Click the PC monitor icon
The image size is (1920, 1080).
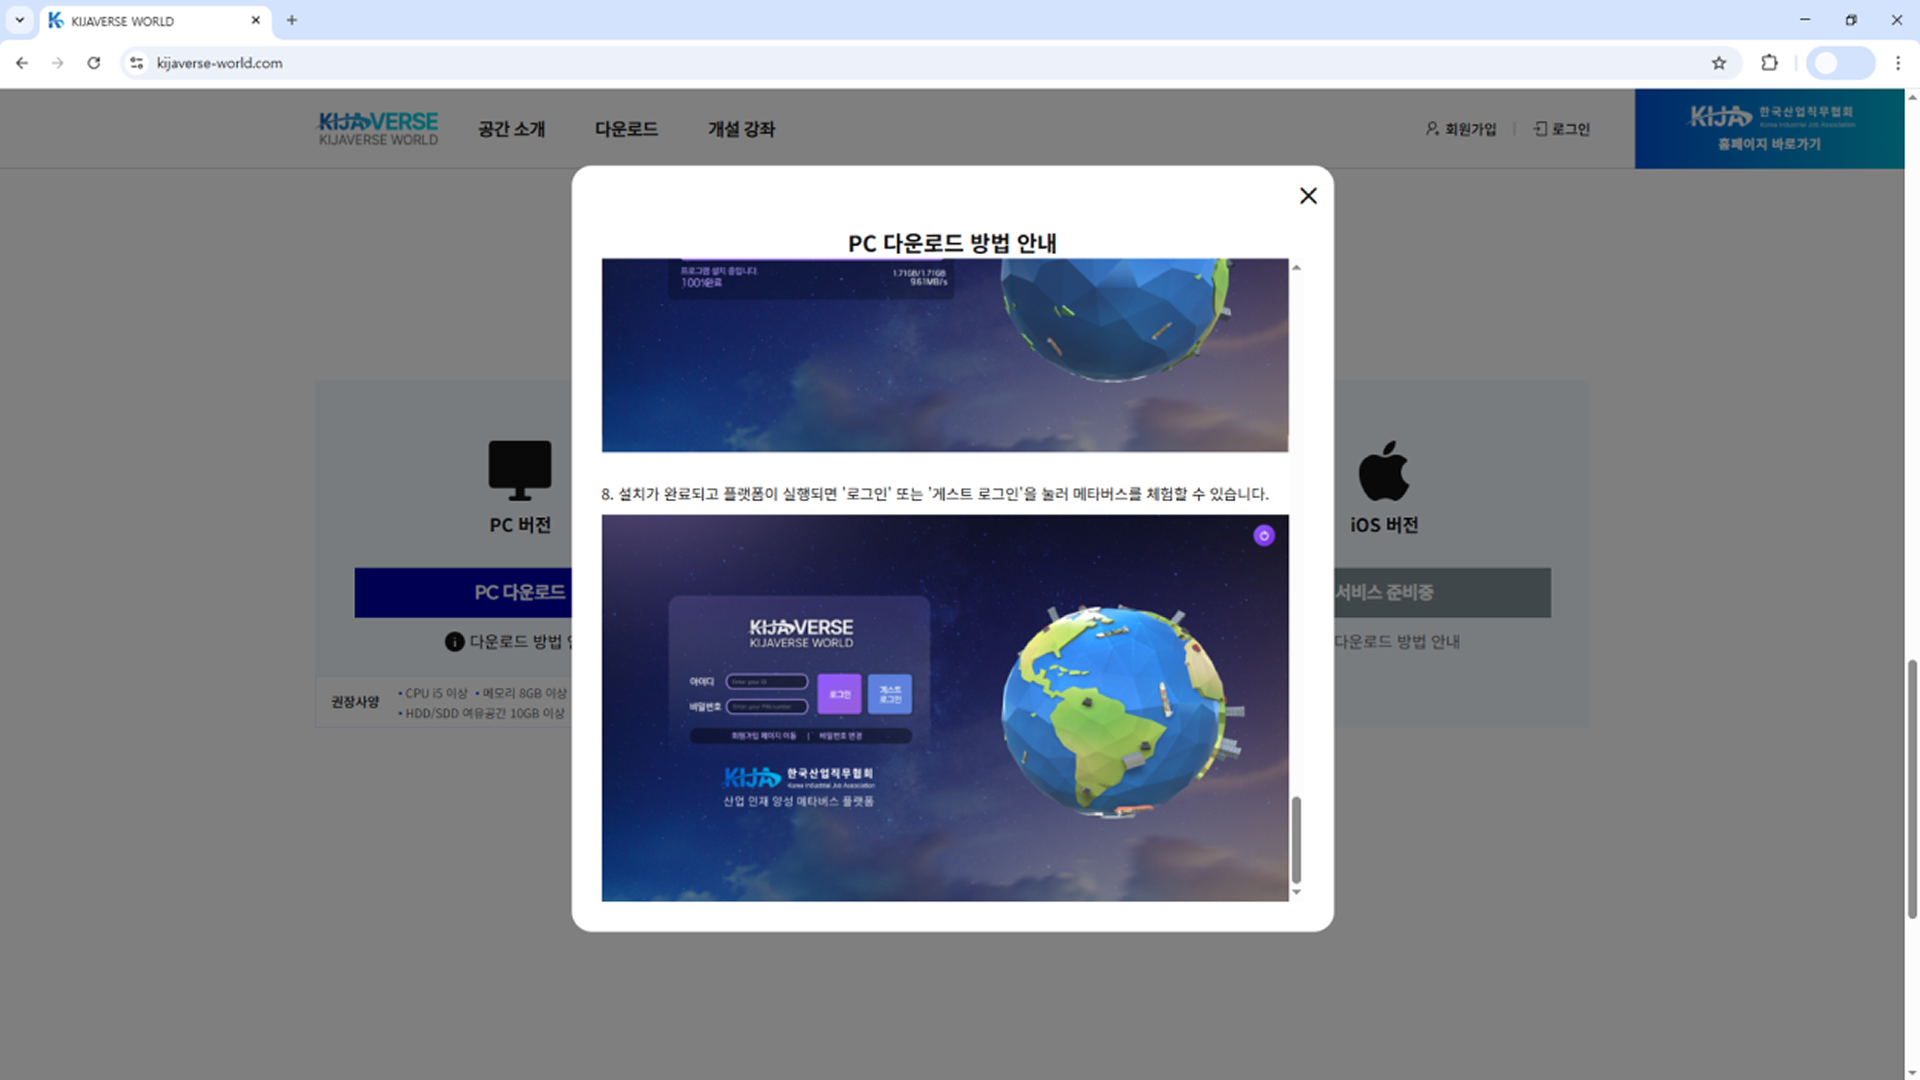520,470
